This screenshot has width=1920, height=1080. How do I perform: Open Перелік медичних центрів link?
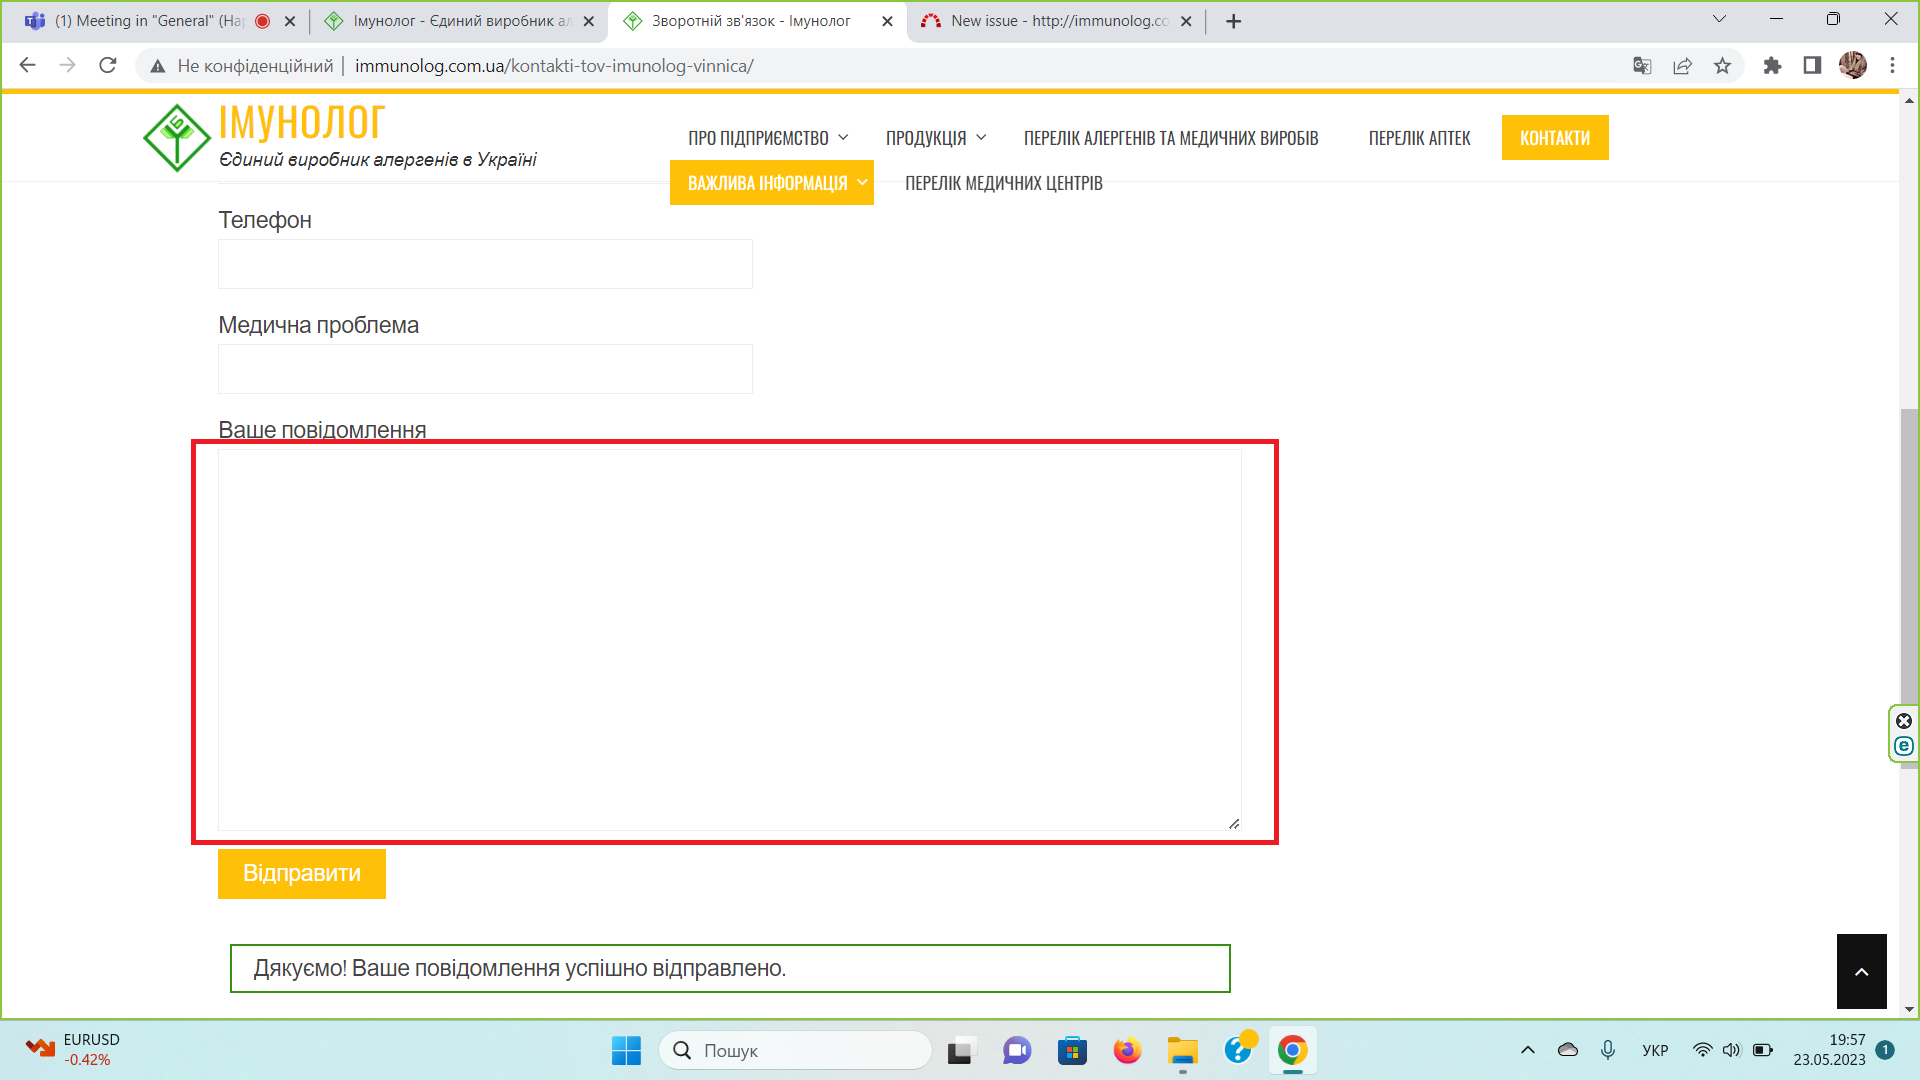(x=1003, y=183)
